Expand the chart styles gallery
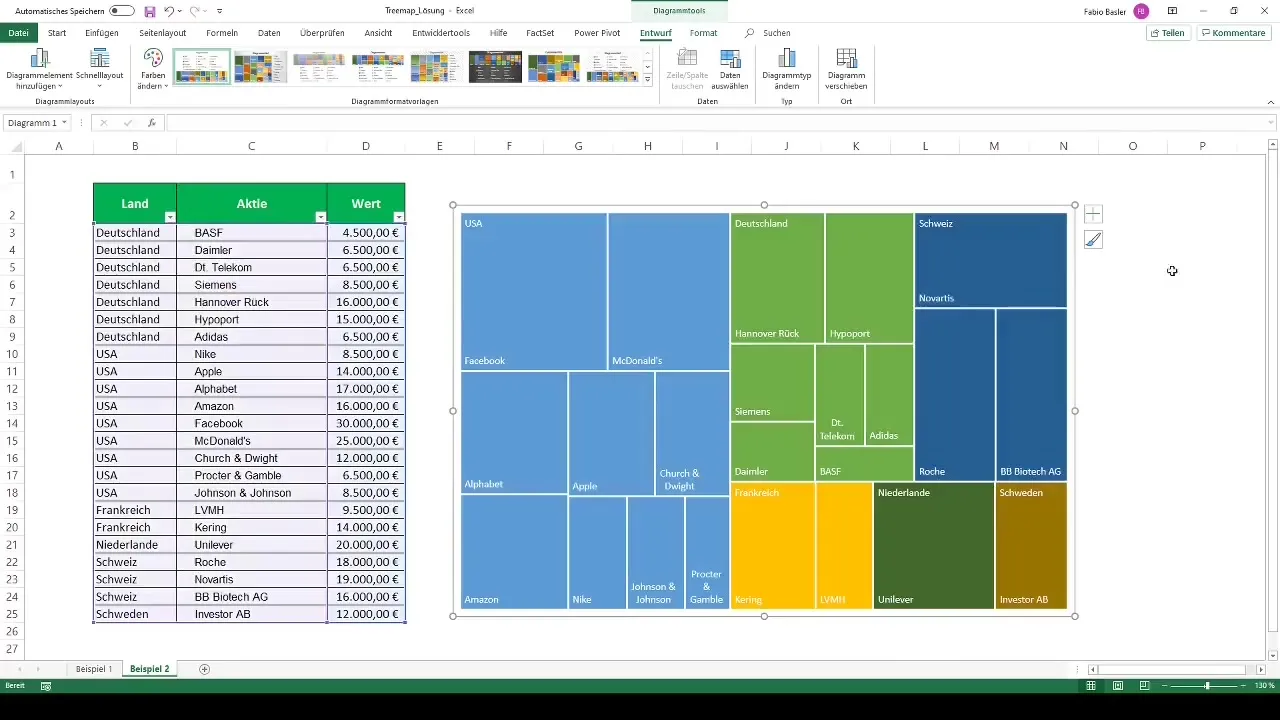The image size is (1280, 720). click(647, 79)
